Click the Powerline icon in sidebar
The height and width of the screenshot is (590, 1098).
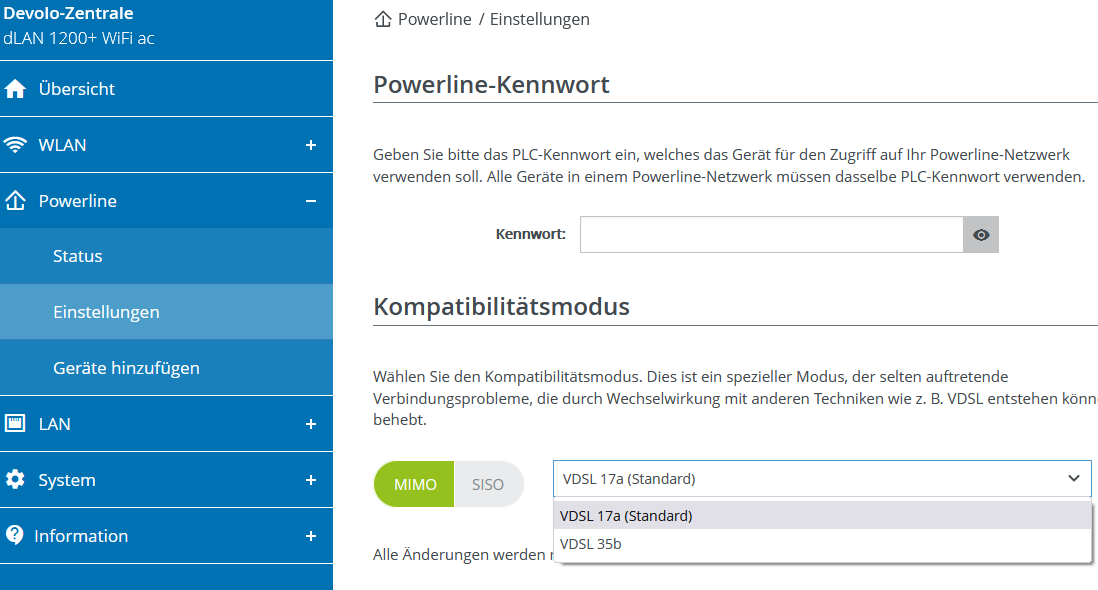point(16,200)
